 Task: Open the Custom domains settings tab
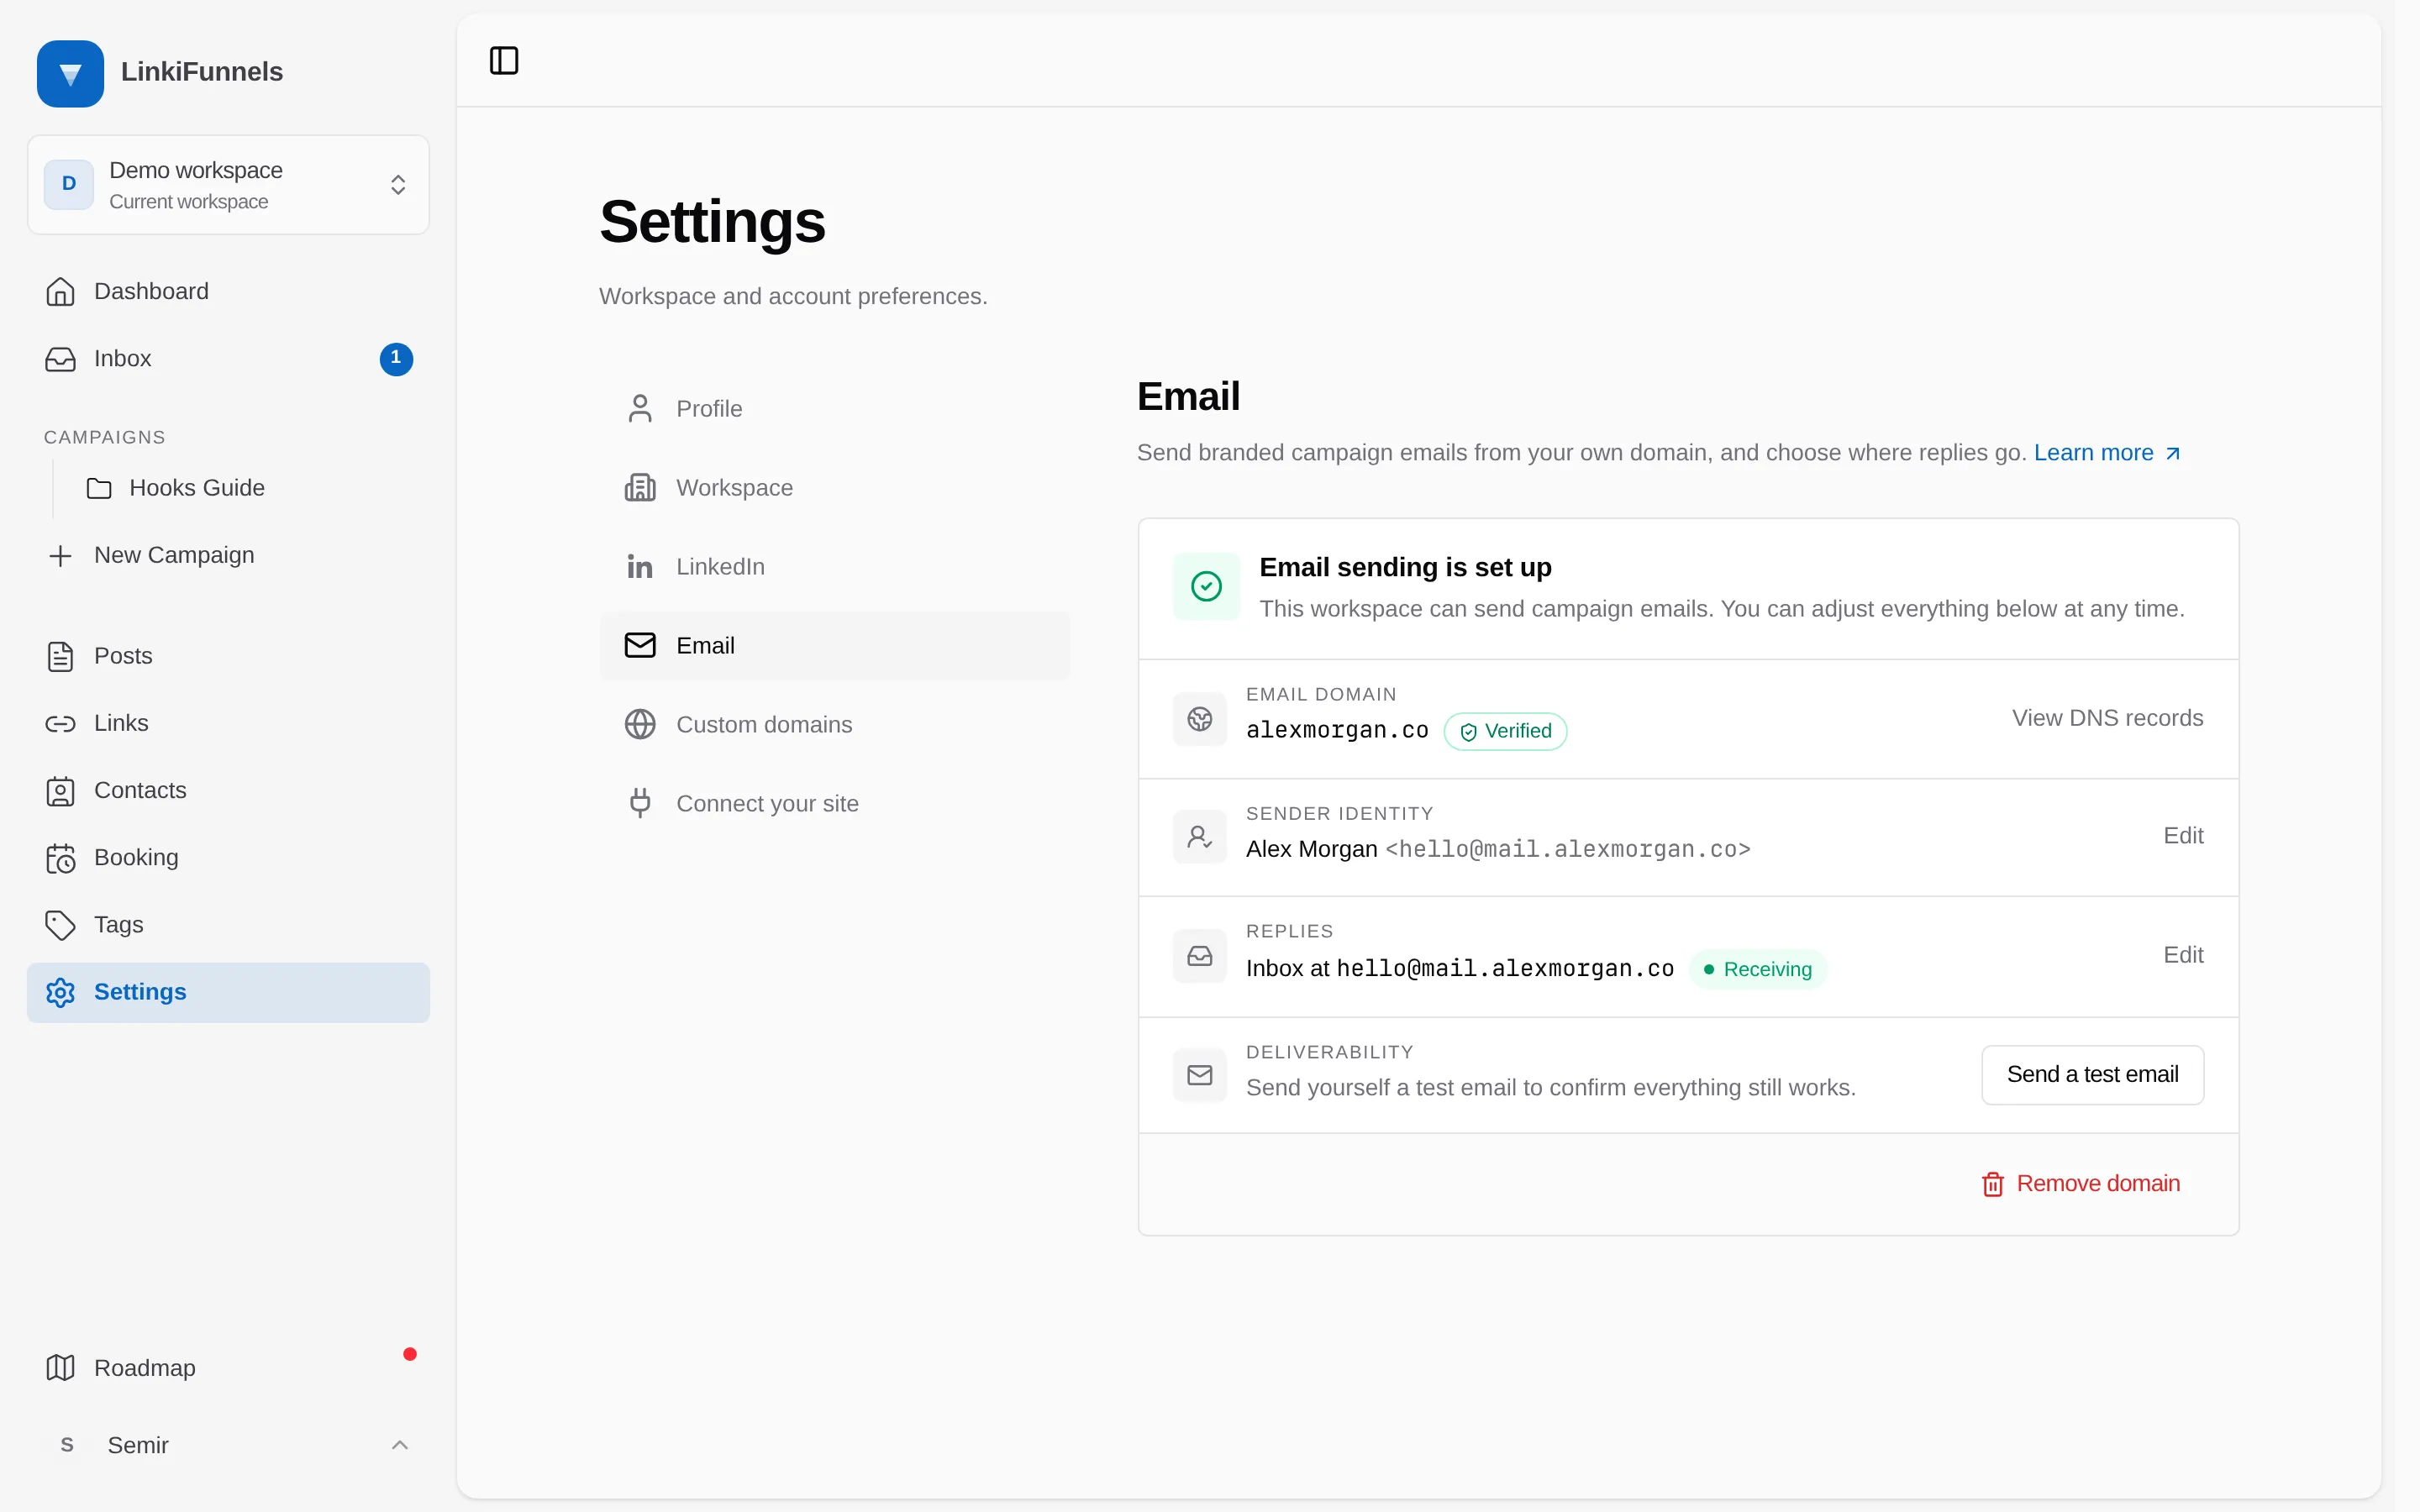coord(834,725)
